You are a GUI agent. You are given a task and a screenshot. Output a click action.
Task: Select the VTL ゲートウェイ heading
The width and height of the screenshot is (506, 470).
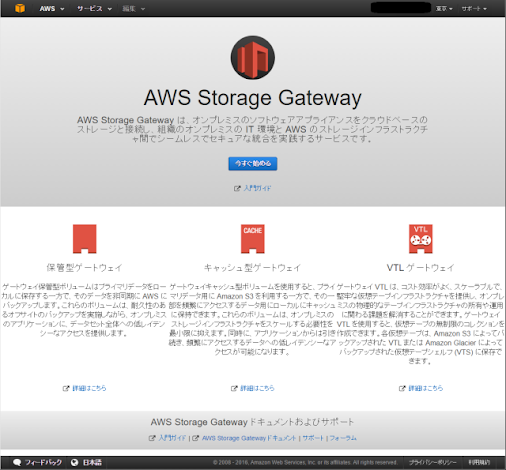(x=421, y=268)
